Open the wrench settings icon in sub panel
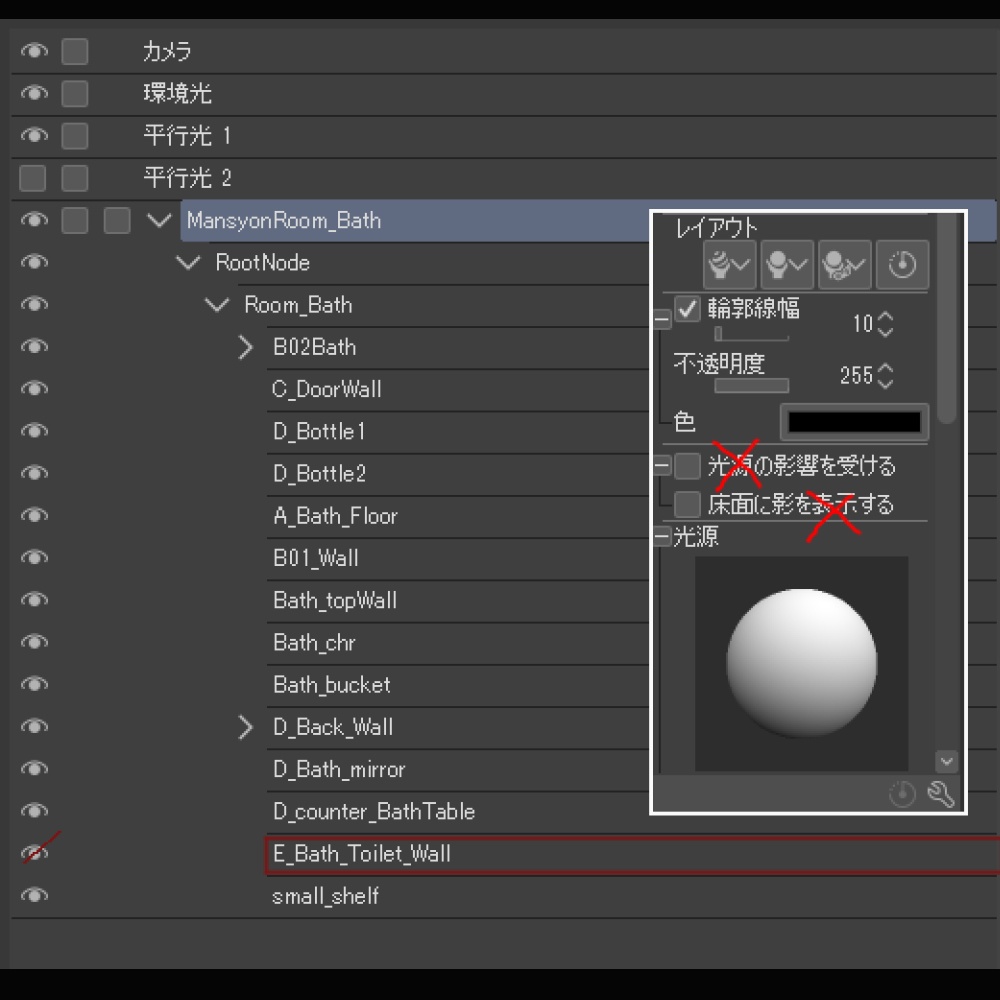The width and height of the screenshot is (1000, 1000). point(941,794)
